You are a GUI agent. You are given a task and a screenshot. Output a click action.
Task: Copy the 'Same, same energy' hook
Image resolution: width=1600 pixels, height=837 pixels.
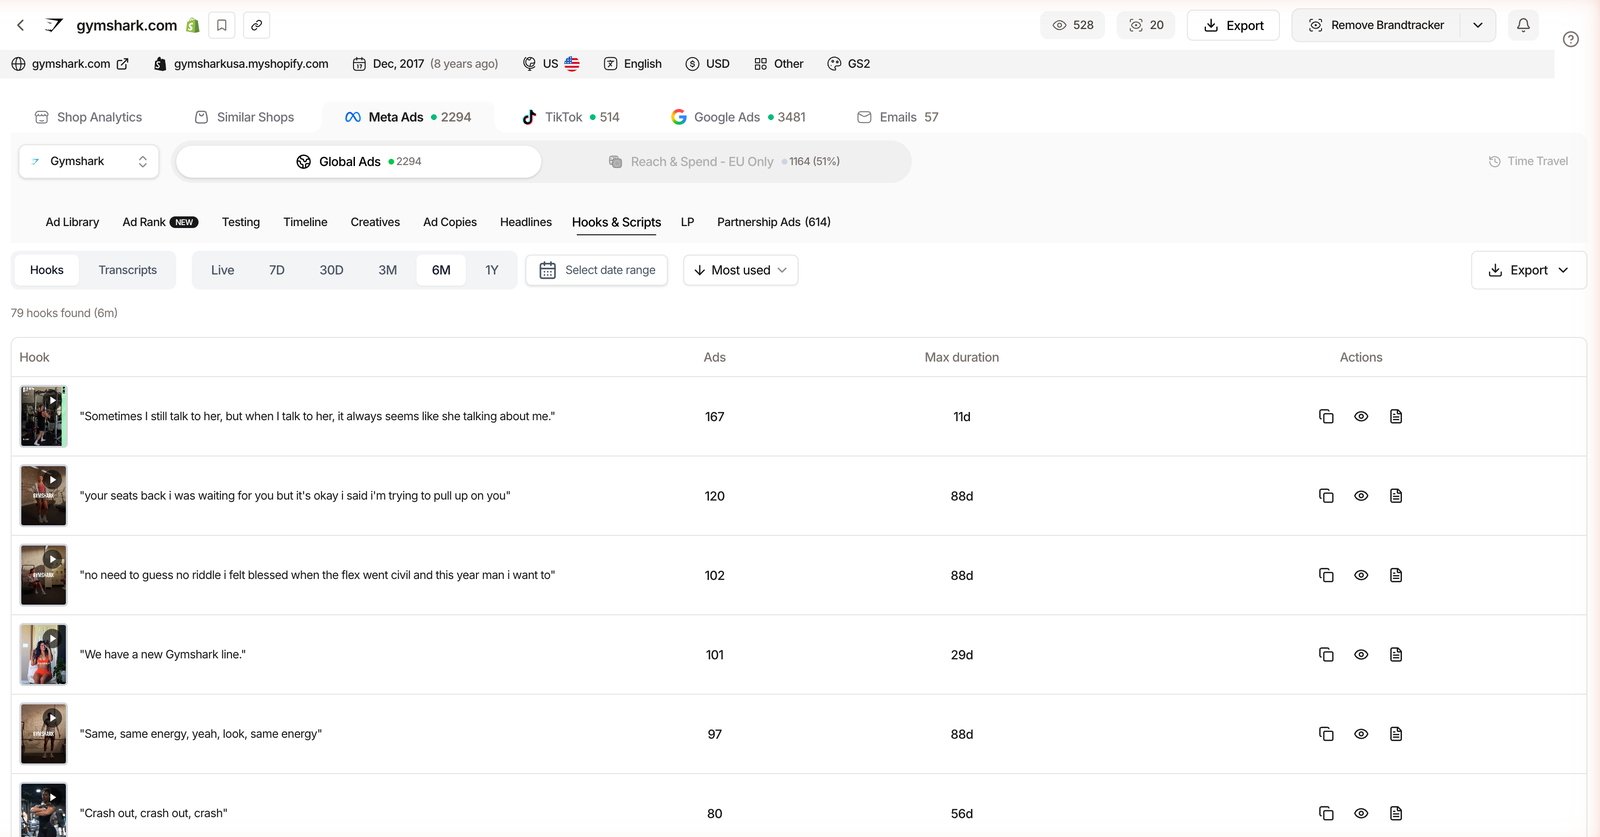coord(1326,734)
